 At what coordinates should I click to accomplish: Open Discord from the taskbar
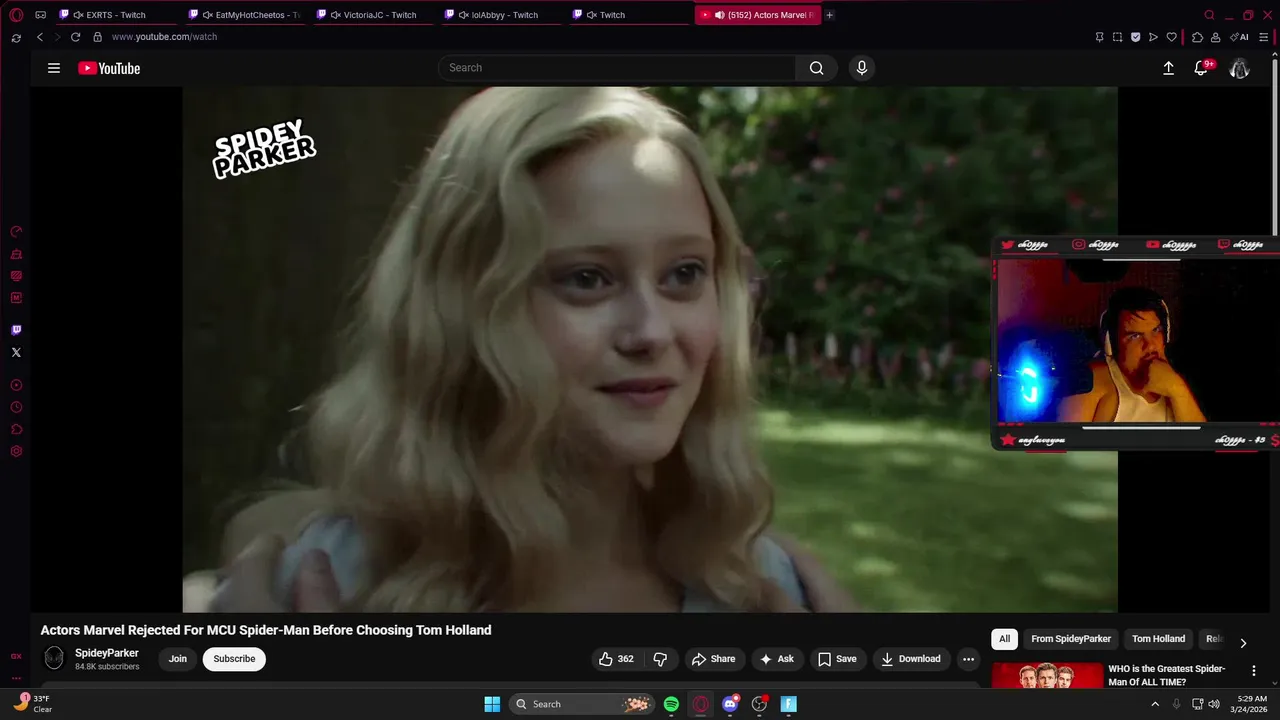pos(731,704)
